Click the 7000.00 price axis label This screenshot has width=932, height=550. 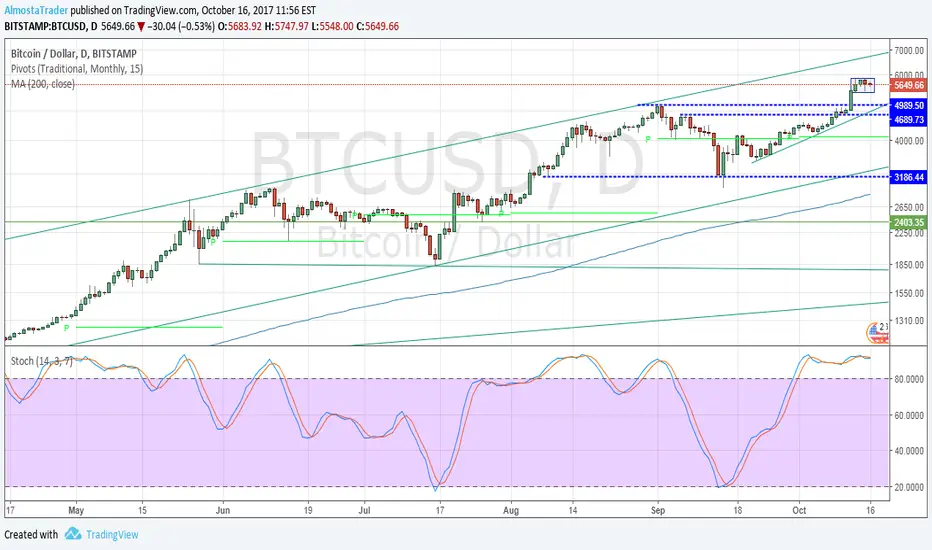pos(909,51)
